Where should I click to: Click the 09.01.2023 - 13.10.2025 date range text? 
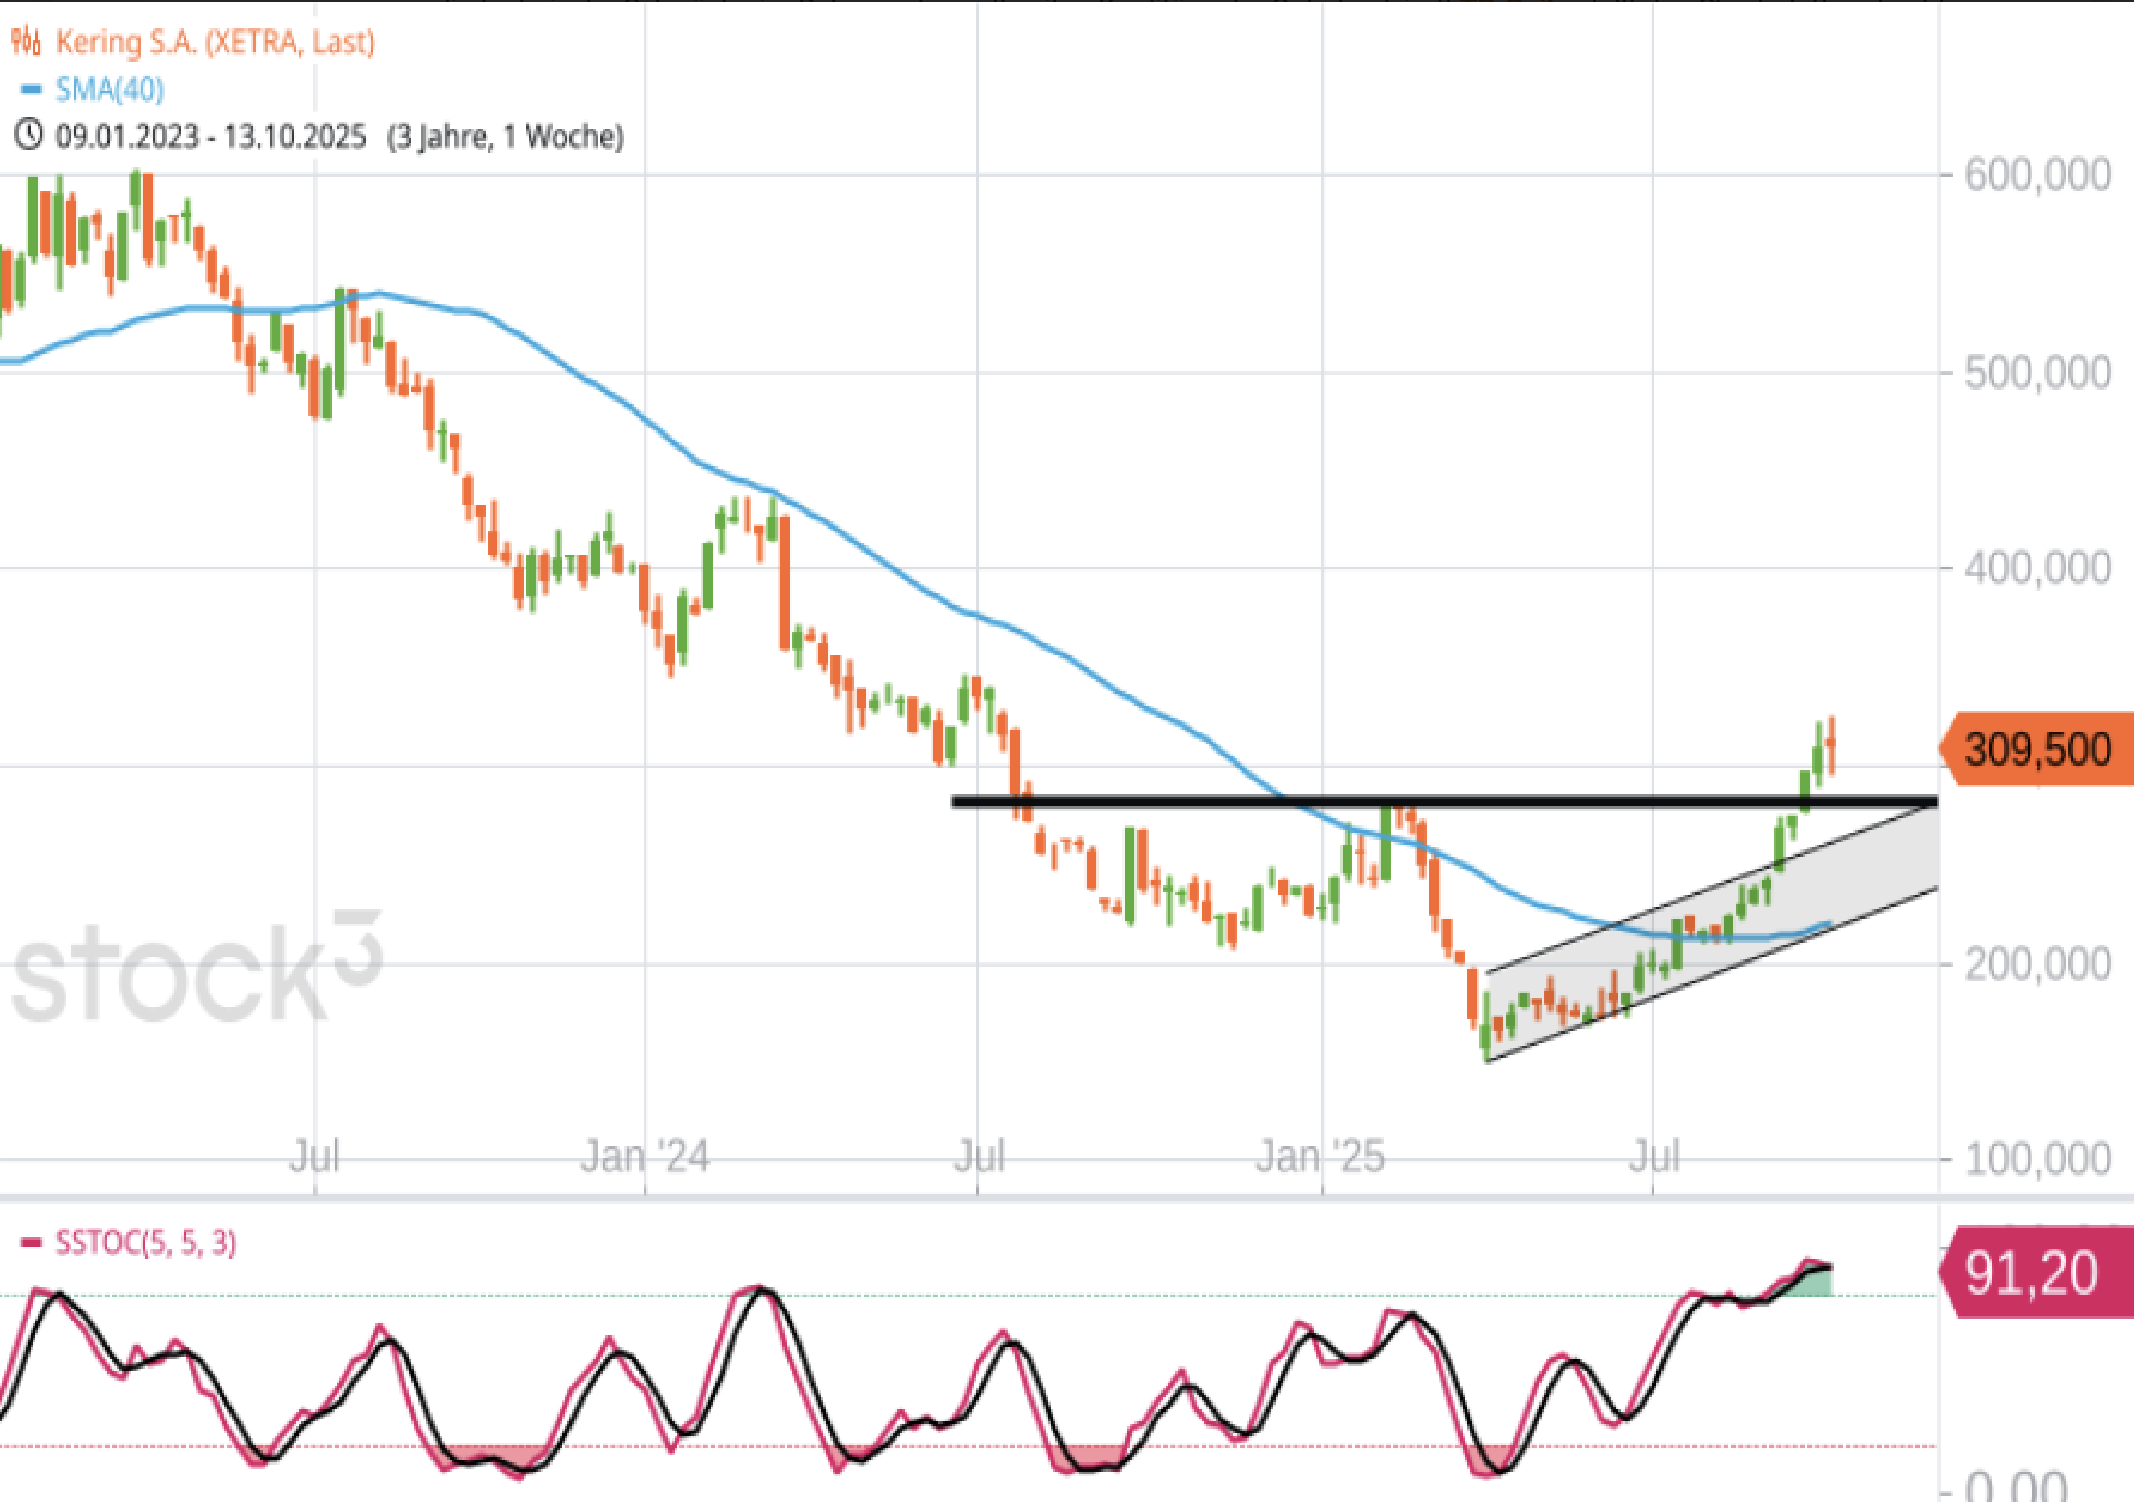(211, 136)
